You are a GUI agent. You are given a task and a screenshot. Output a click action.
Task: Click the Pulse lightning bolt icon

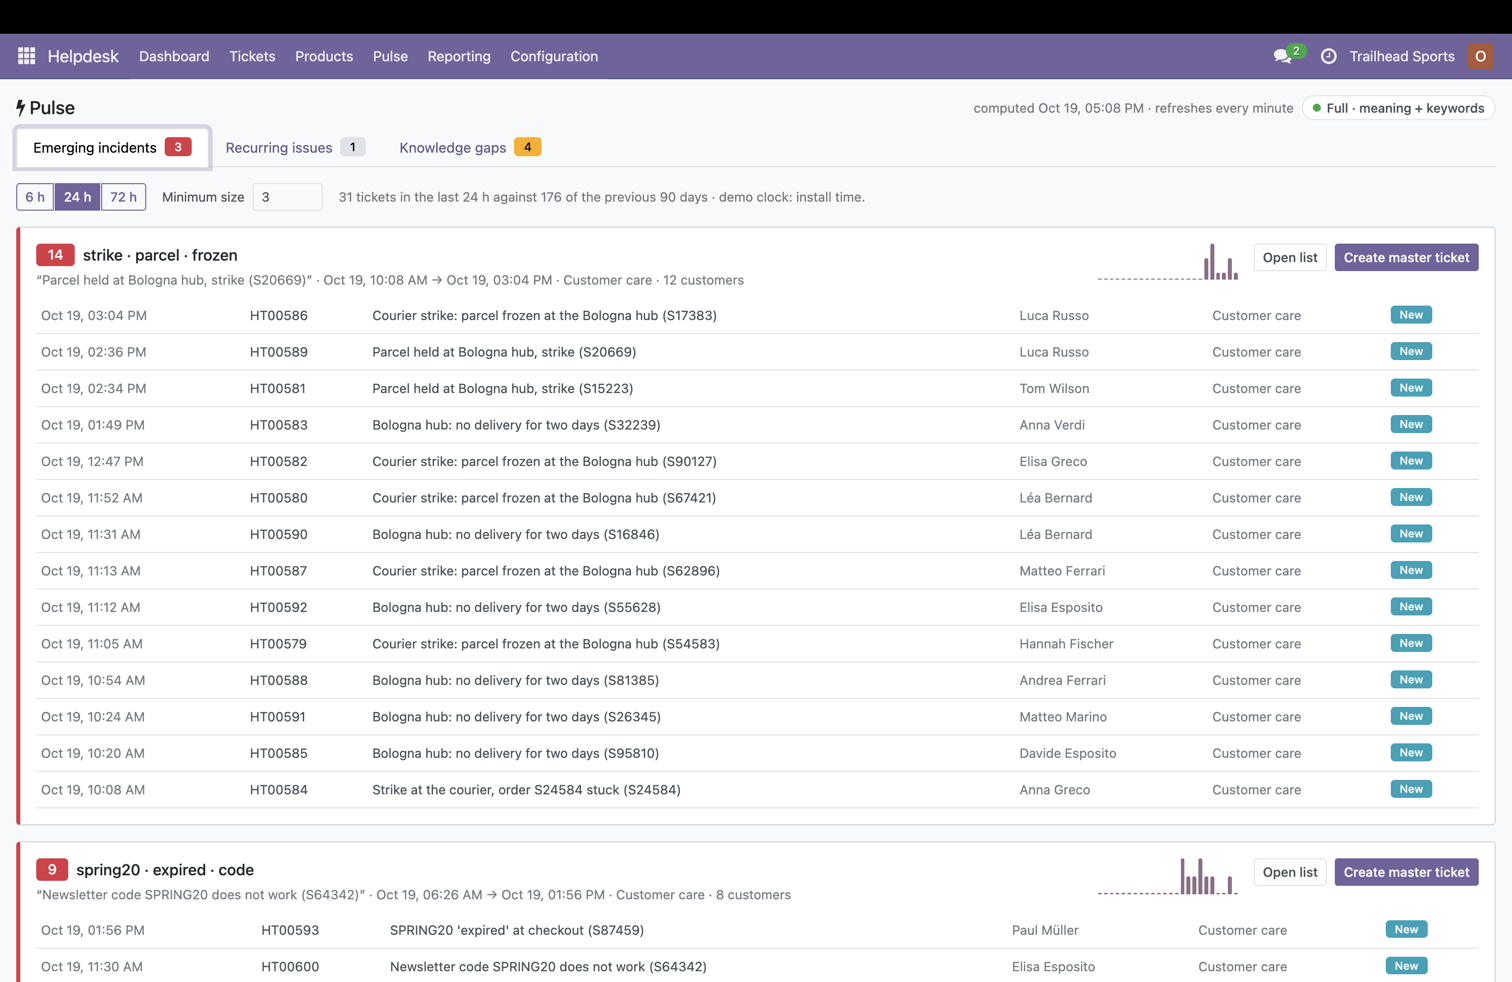pos(21,107)
